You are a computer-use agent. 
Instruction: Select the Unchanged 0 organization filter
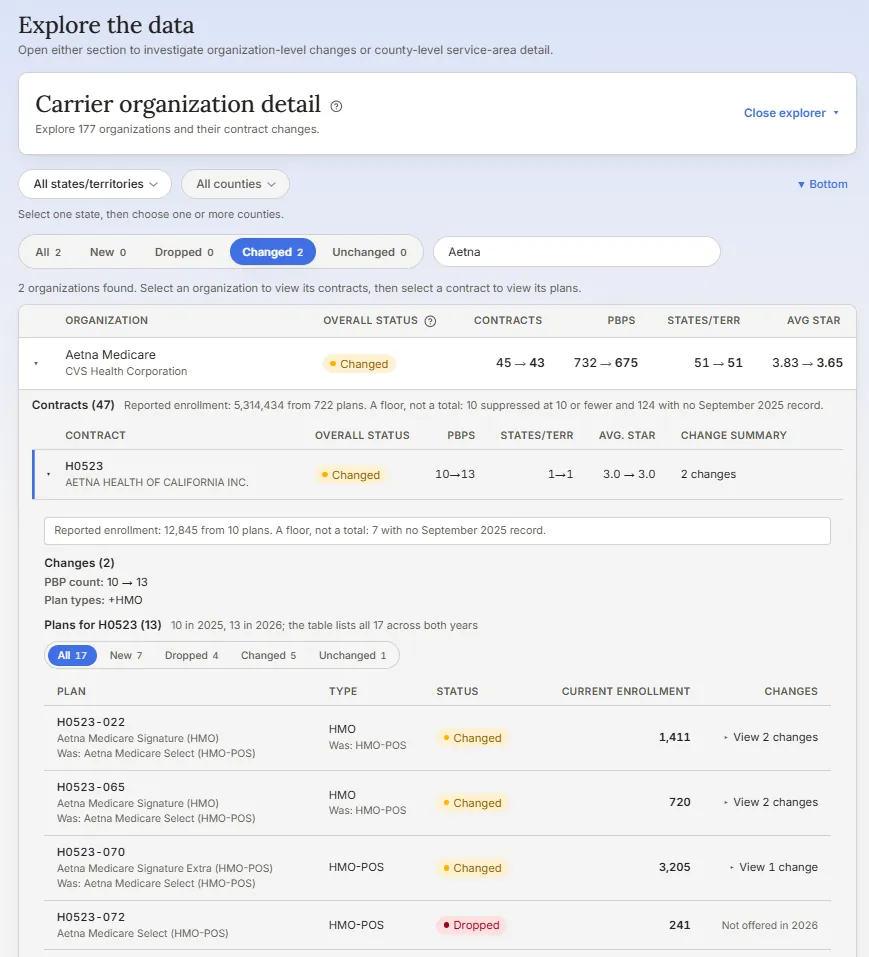click(x=369, y=252)
